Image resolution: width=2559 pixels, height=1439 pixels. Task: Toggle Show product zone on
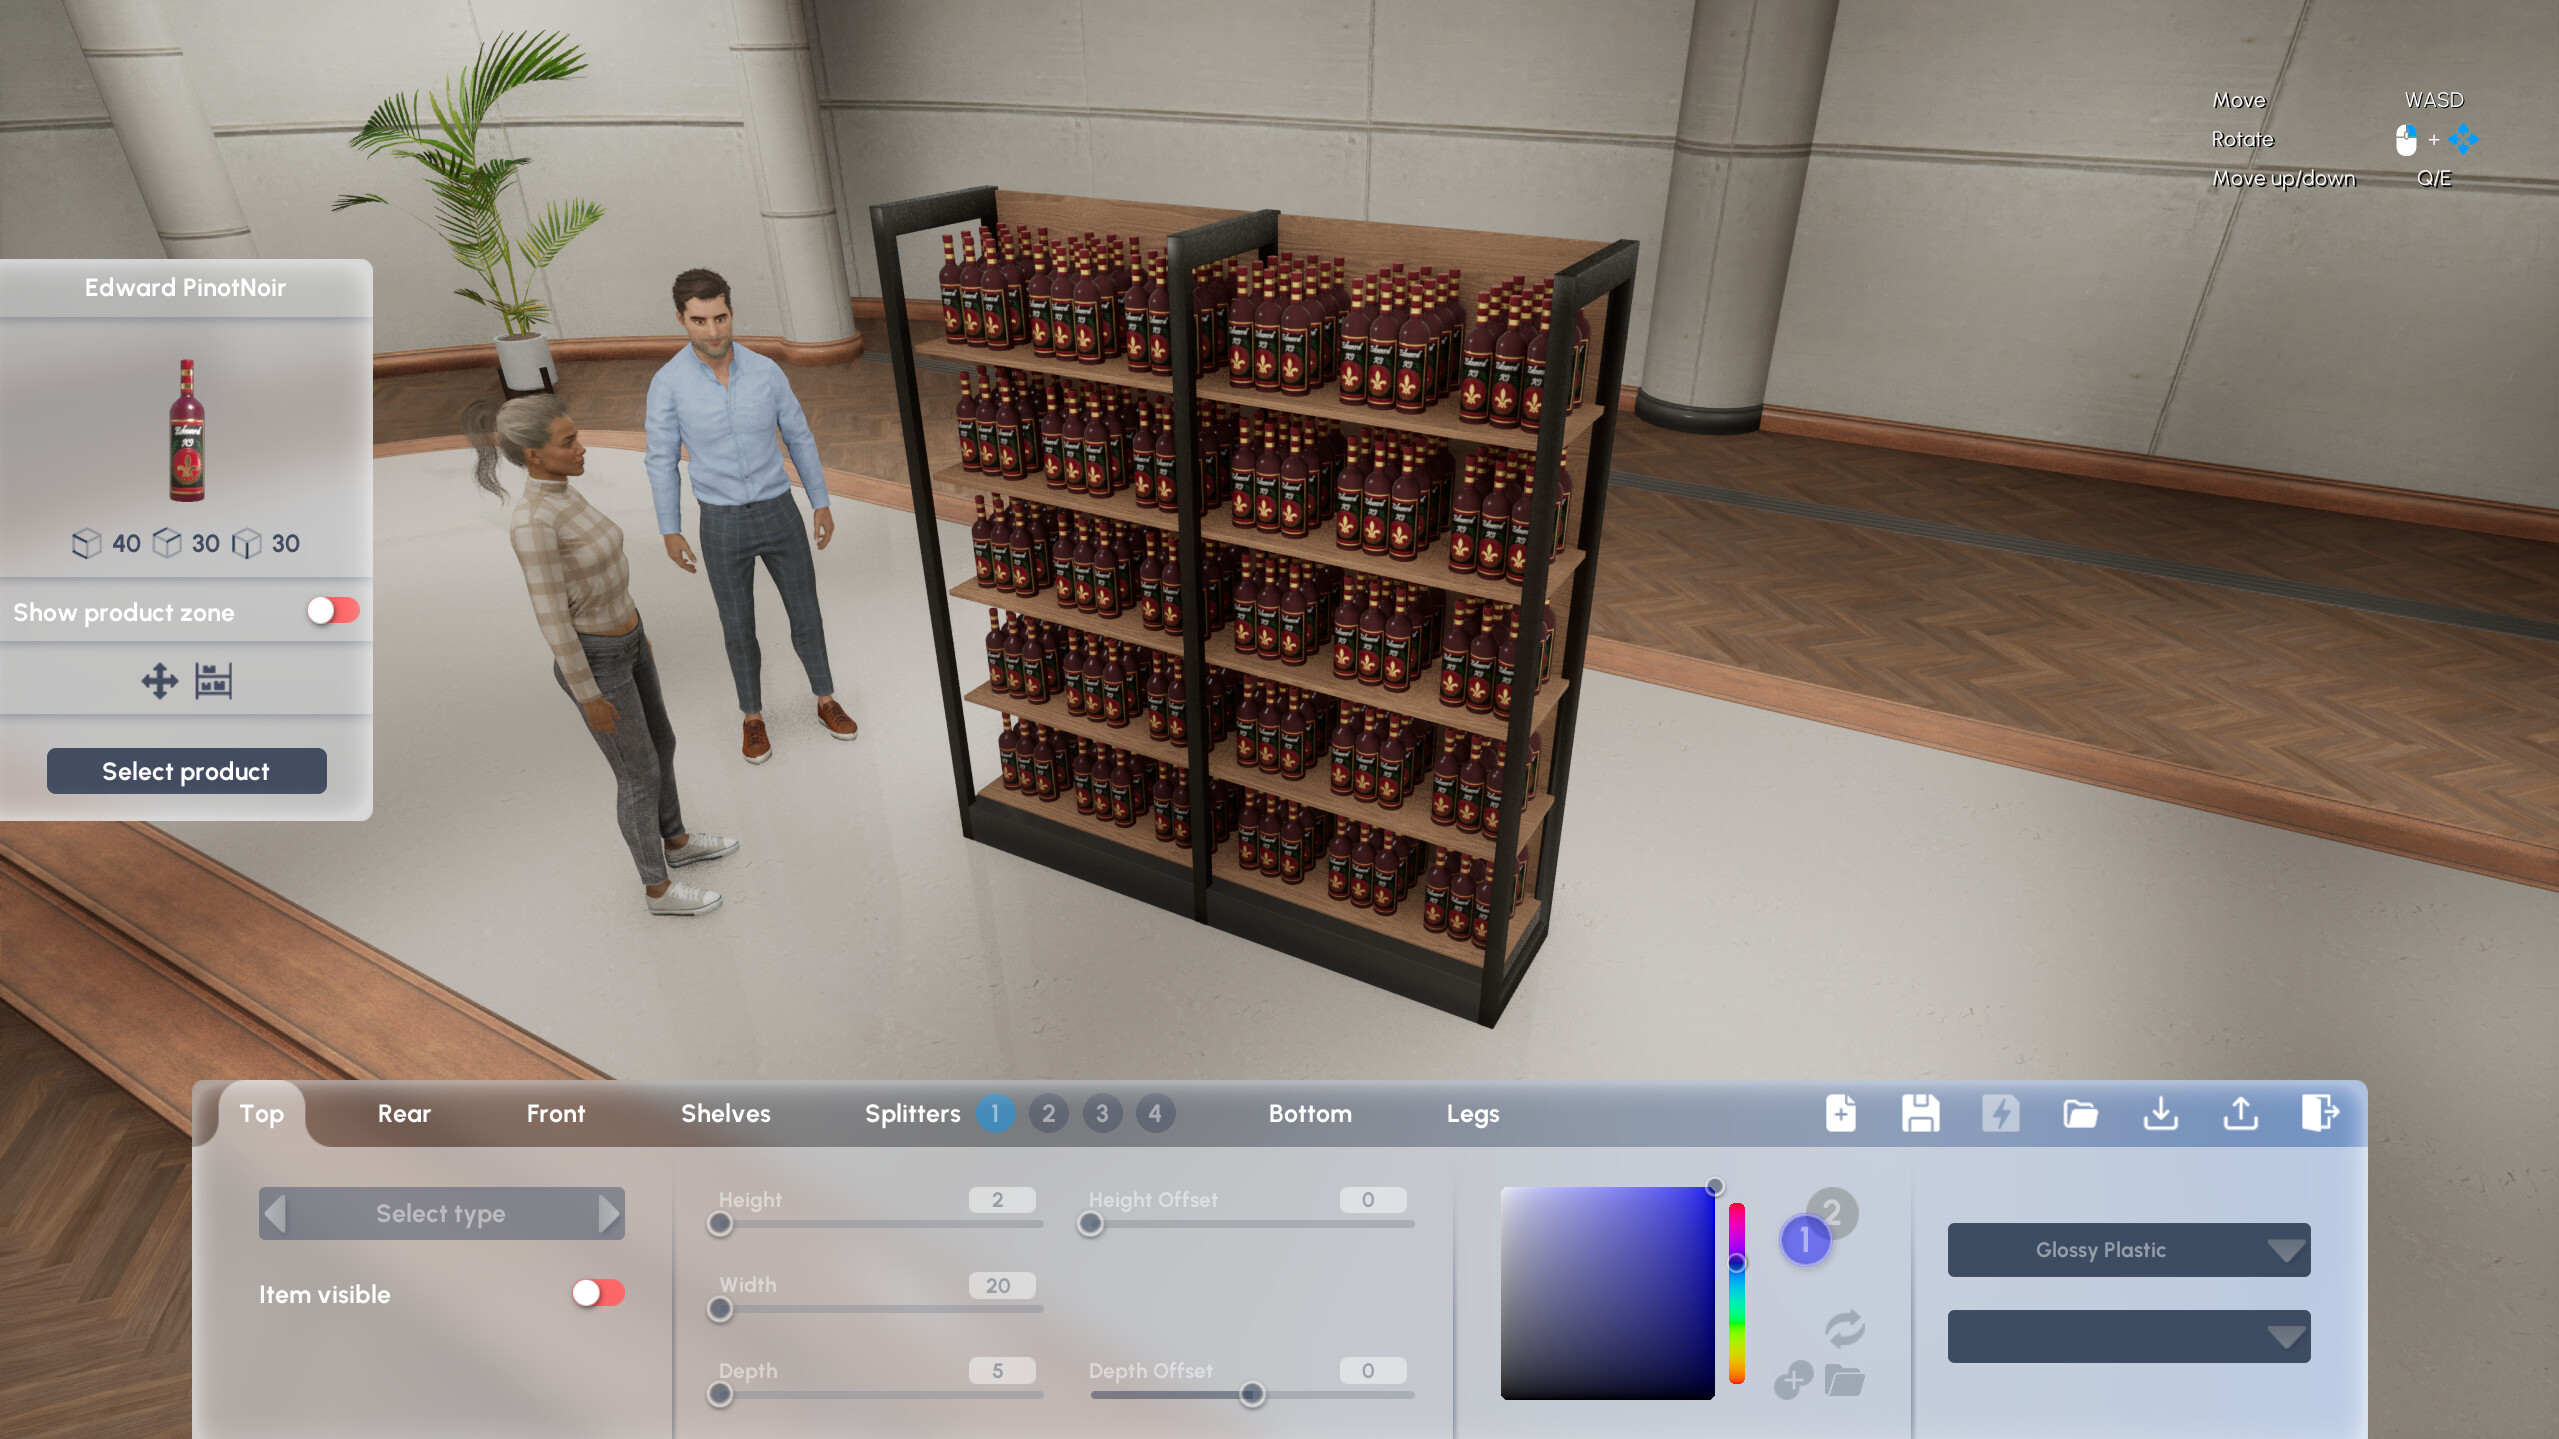tap(333, 611)
